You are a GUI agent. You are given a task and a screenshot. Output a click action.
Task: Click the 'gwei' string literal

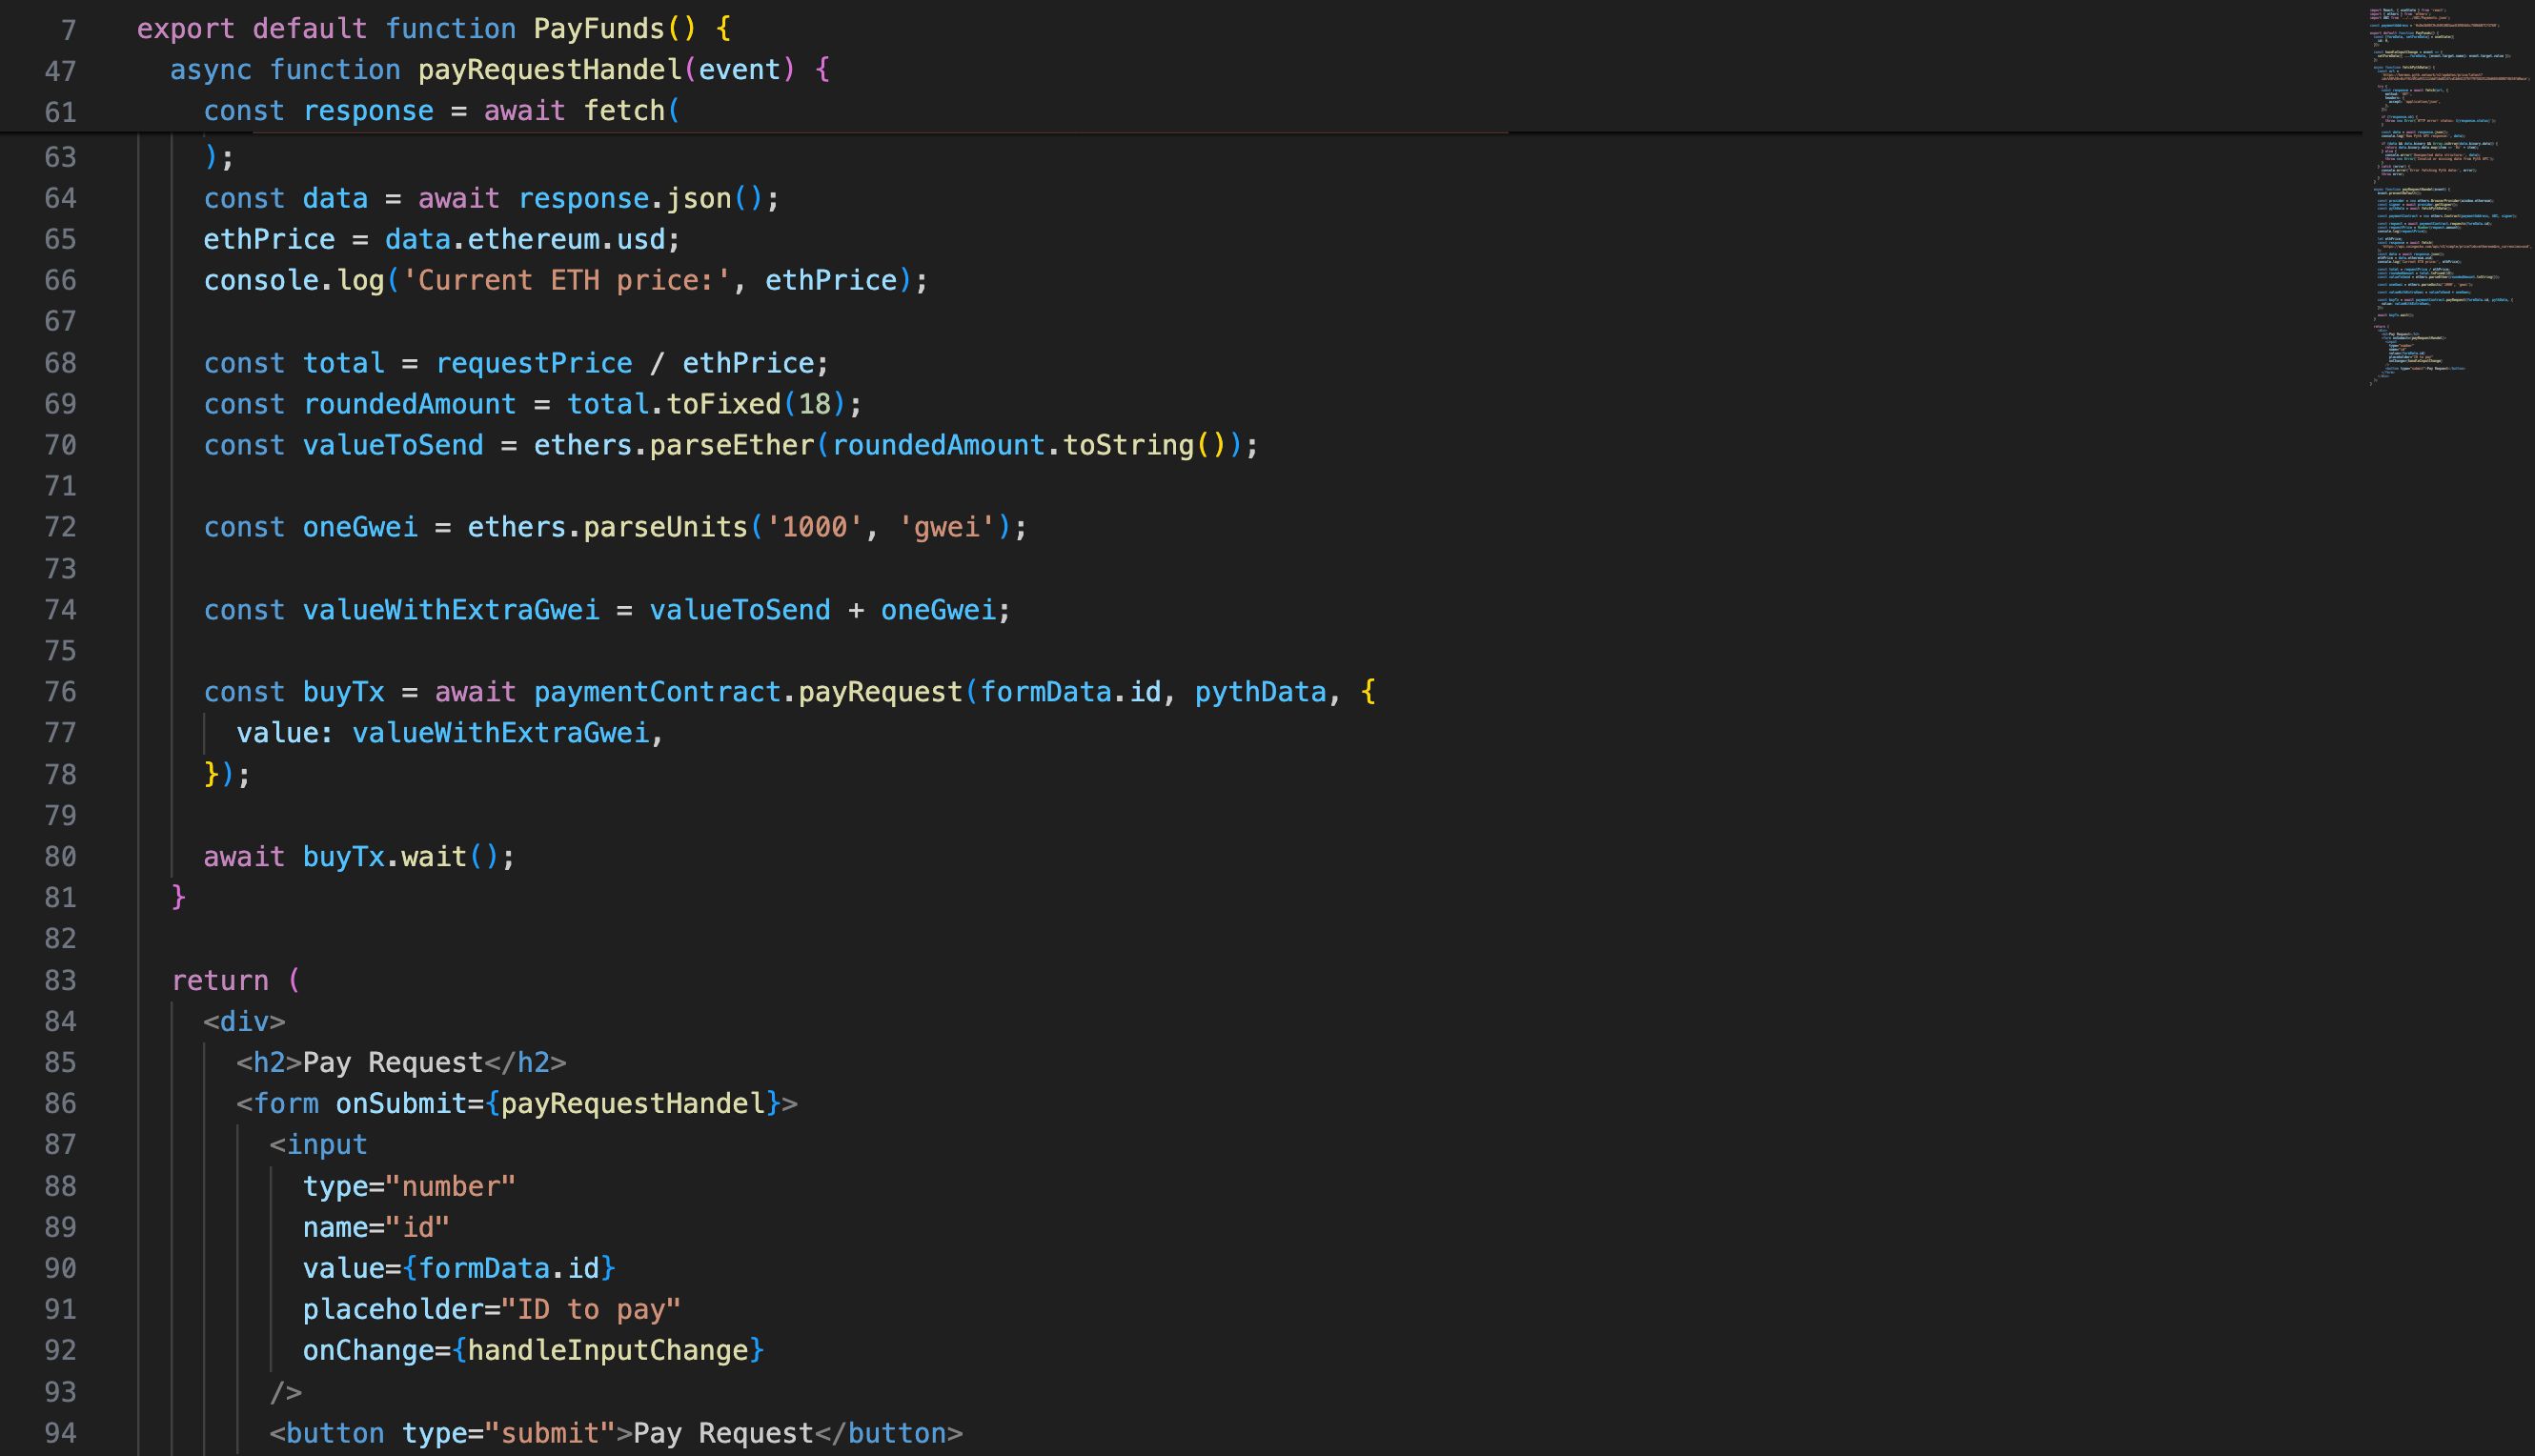pyautogui.click(x=946, y=527)
